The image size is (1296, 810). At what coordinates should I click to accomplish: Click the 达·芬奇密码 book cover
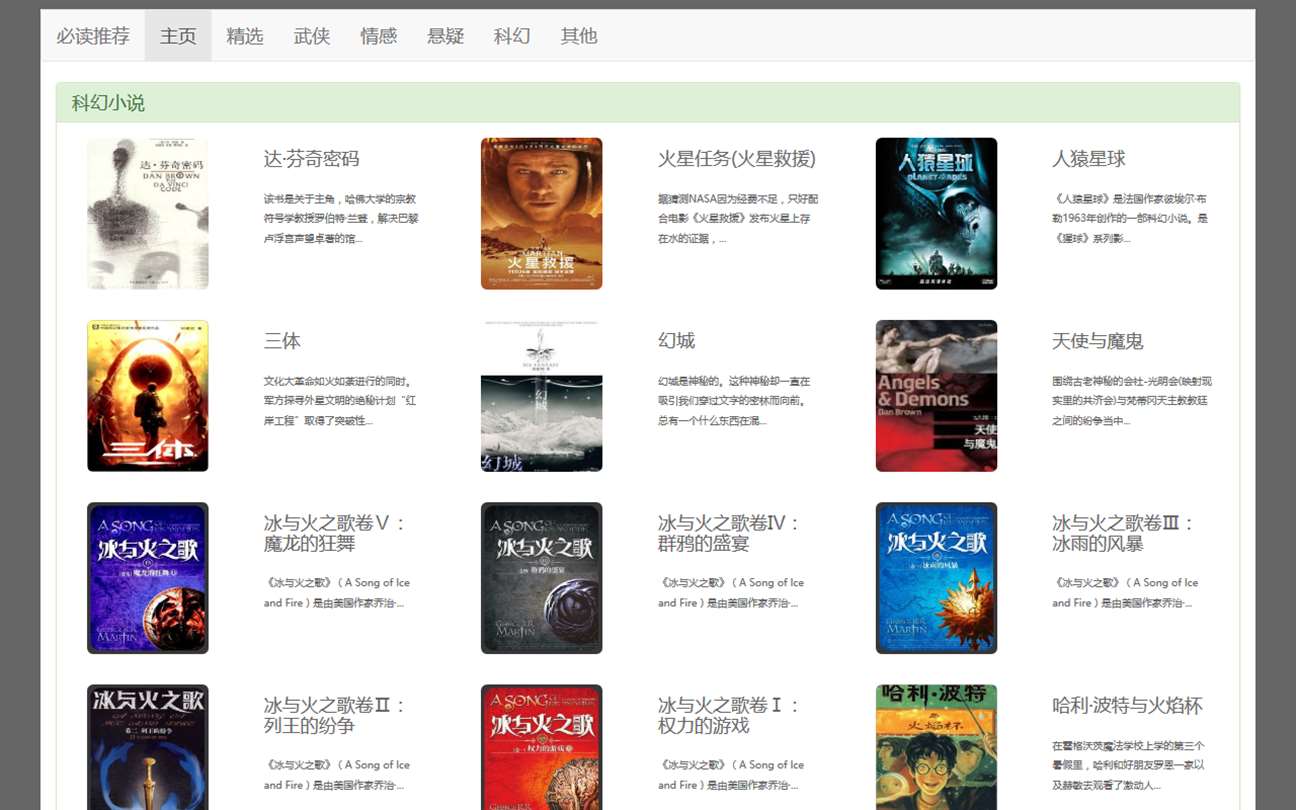[148, 214]
